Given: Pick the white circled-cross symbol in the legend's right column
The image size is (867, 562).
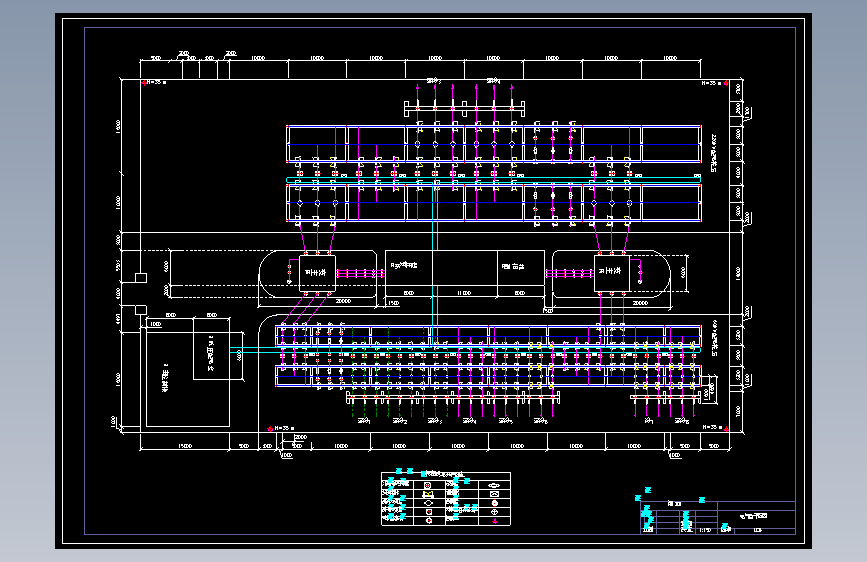Looking at the screenshot, I should click(495, 512).
